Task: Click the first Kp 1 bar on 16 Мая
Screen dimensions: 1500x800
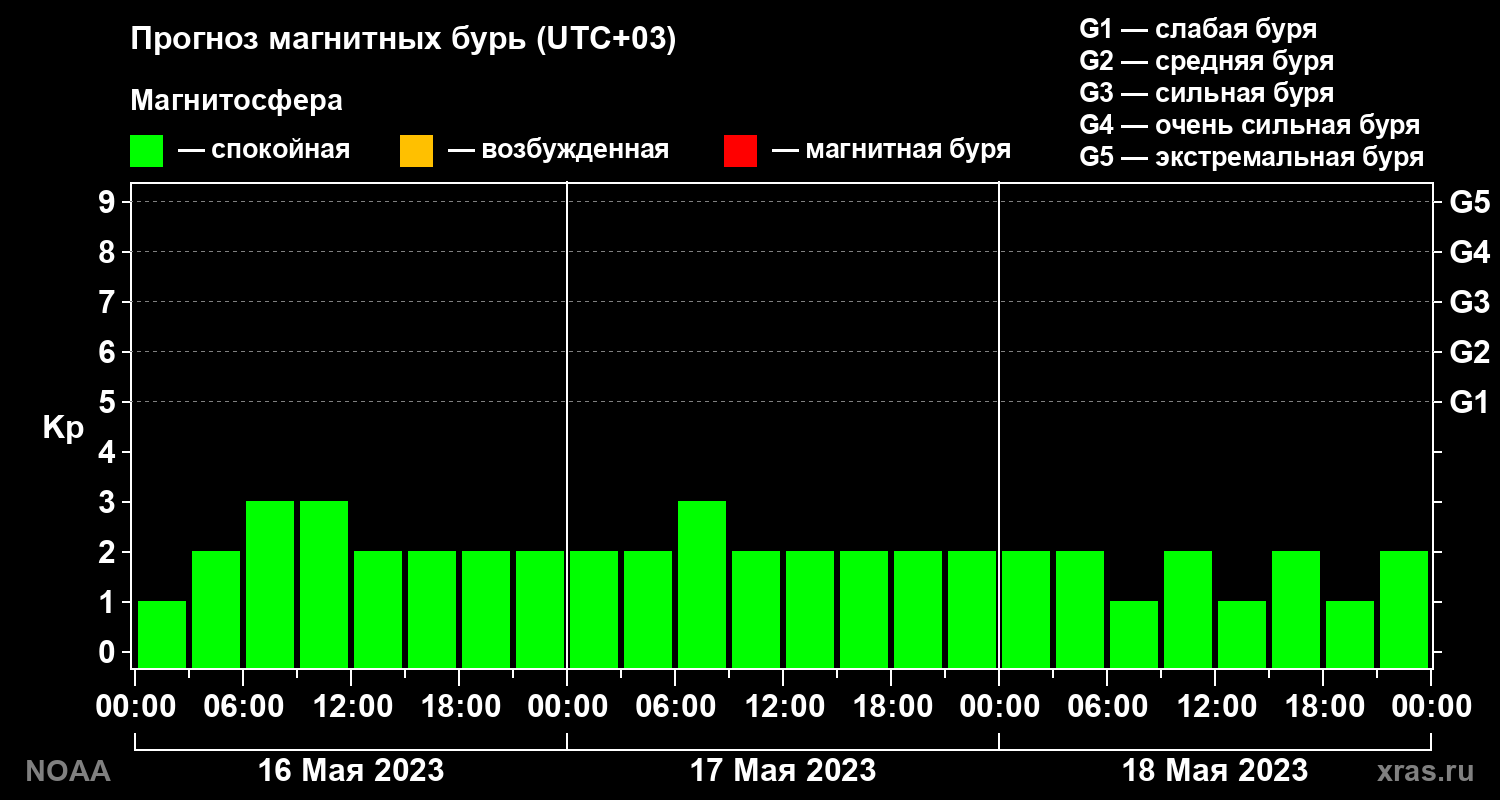Action: pos(162,634)
